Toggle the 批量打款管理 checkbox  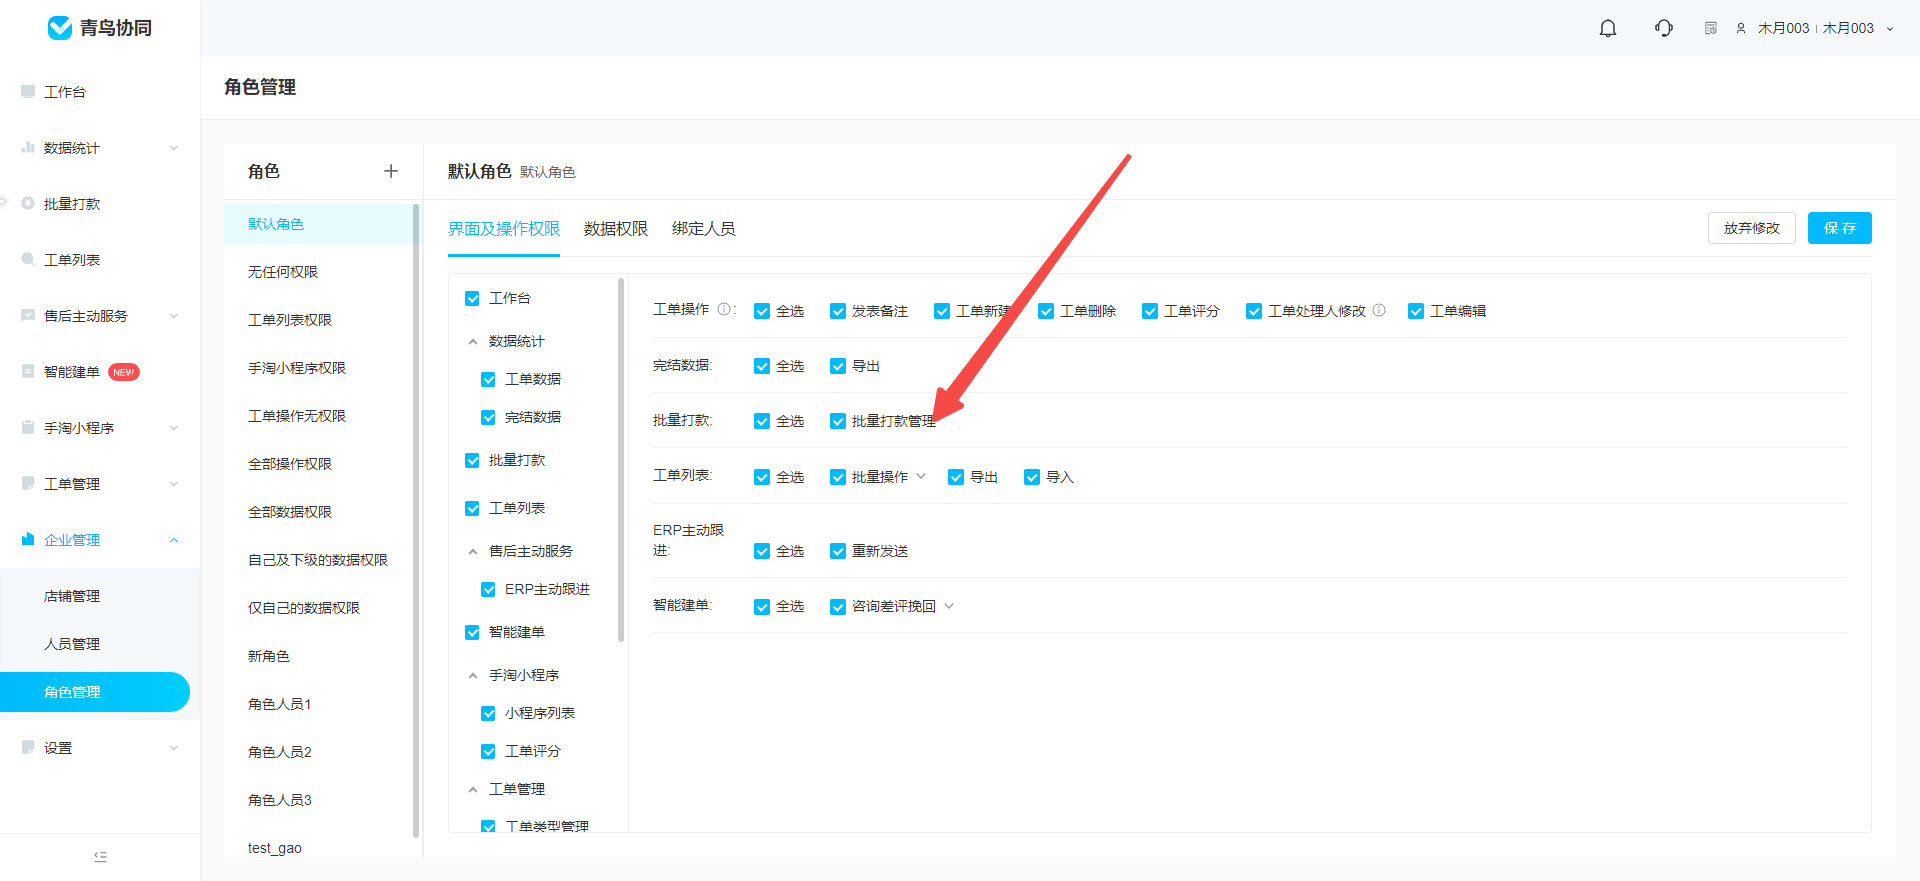(838, 421)
